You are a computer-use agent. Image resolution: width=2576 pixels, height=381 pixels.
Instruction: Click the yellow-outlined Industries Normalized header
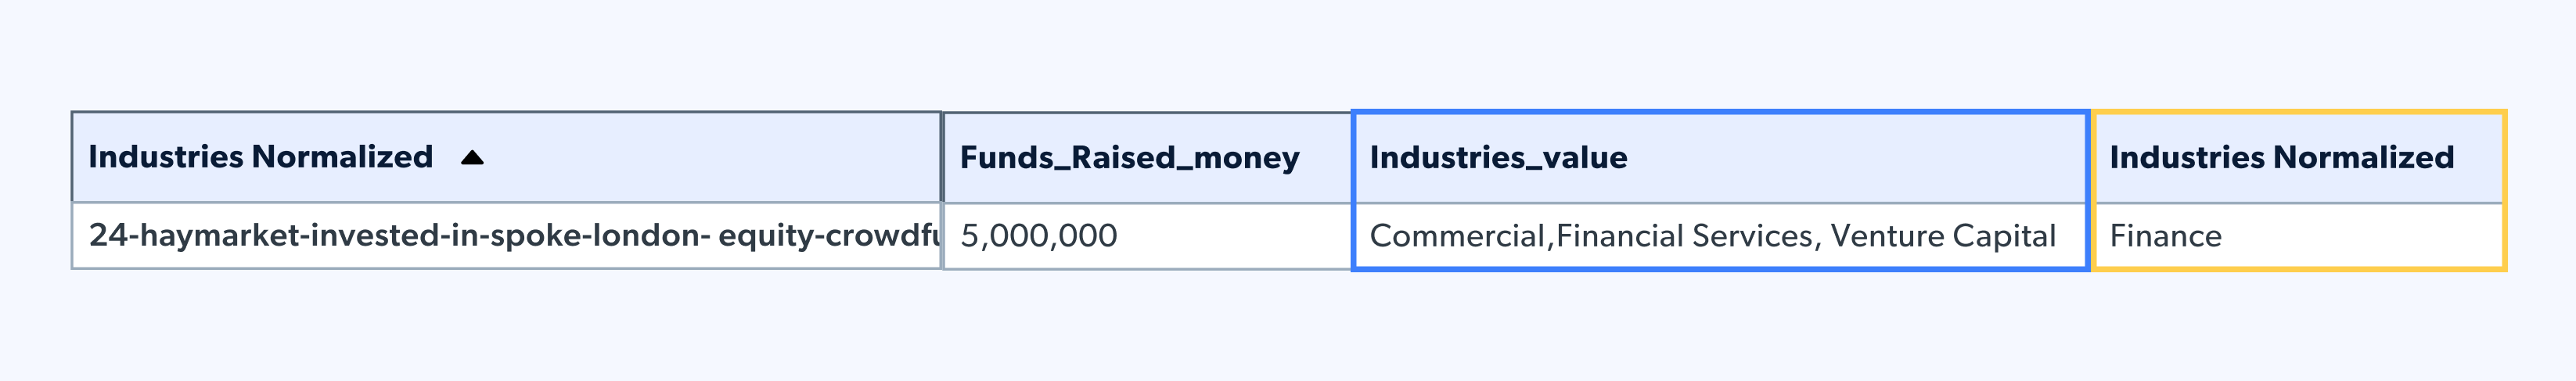[2281, 158]
